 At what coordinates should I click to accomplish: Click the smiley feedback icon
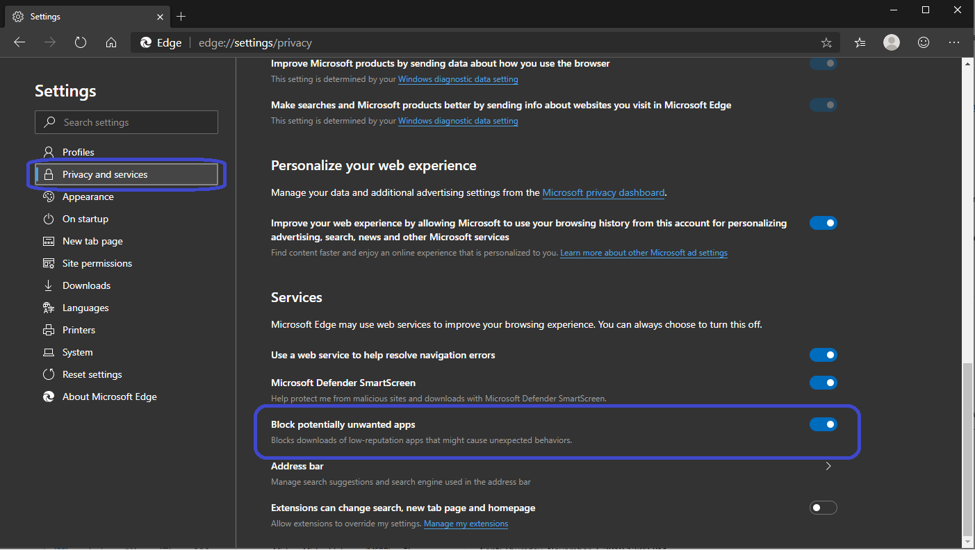tap(923, 43)
